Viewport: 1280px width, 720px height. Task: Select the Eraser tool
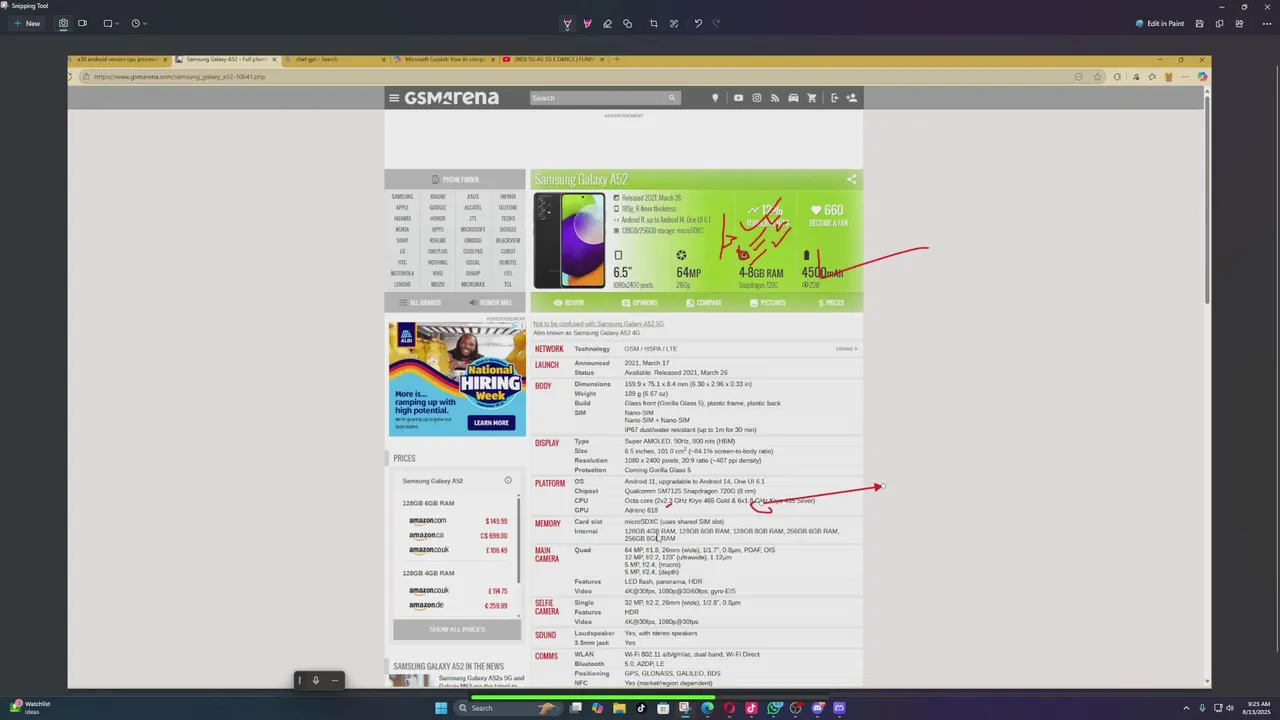(607, 23)
